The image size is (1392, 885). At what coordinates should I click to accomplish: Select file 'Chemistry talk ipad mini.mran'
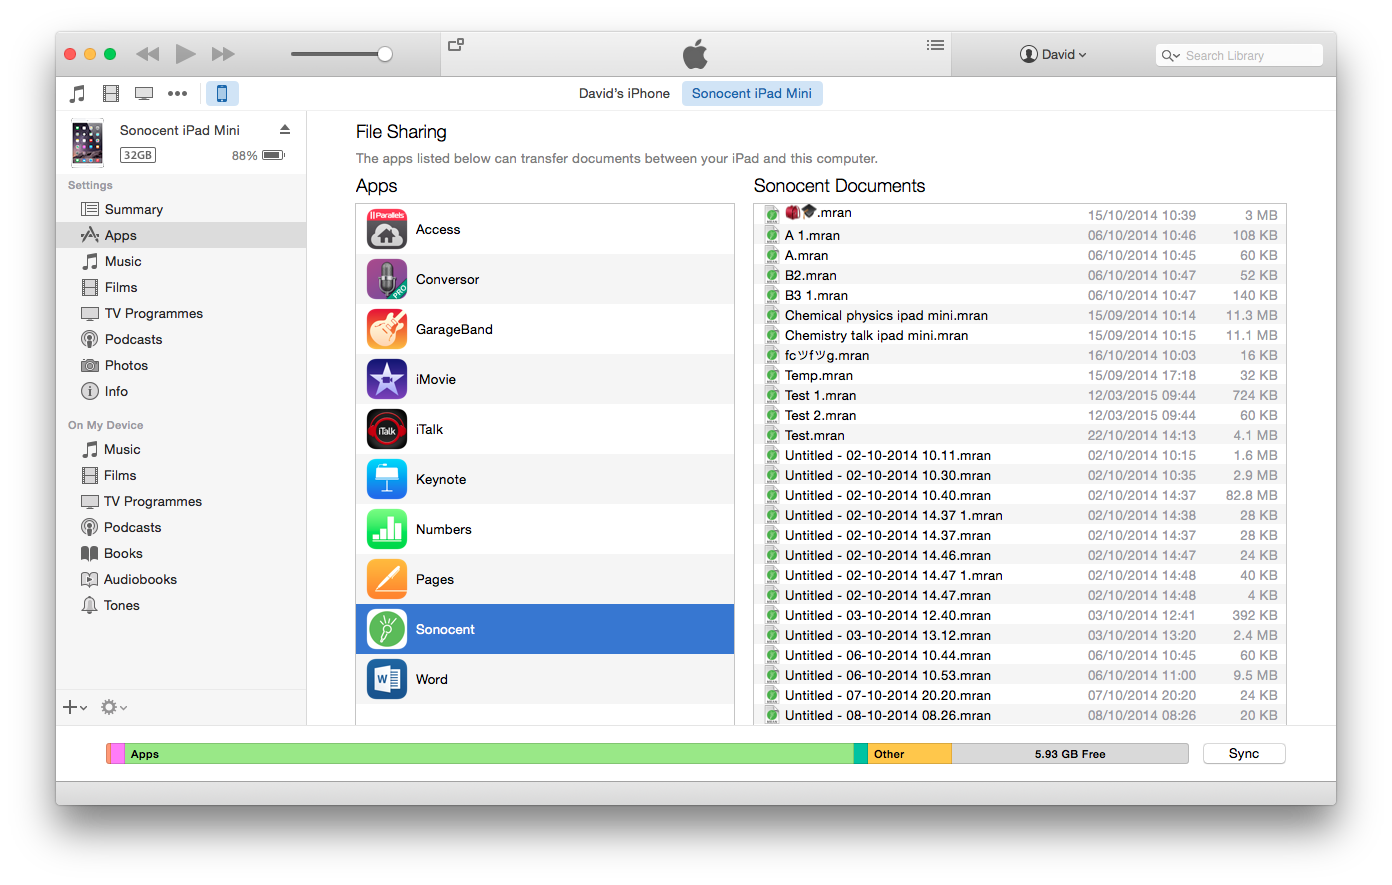click(1020, 335)
